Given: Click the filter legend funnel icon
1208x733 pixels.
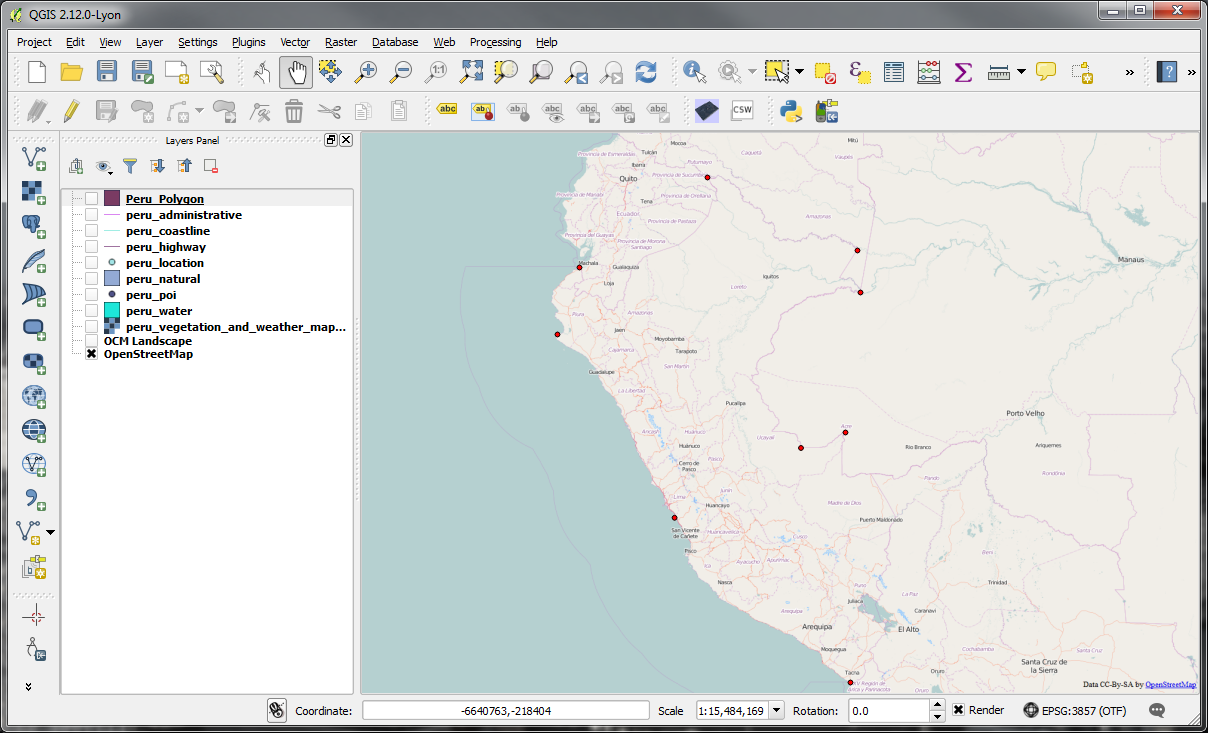Looking at the screenshot, I should tap(129, 166).
